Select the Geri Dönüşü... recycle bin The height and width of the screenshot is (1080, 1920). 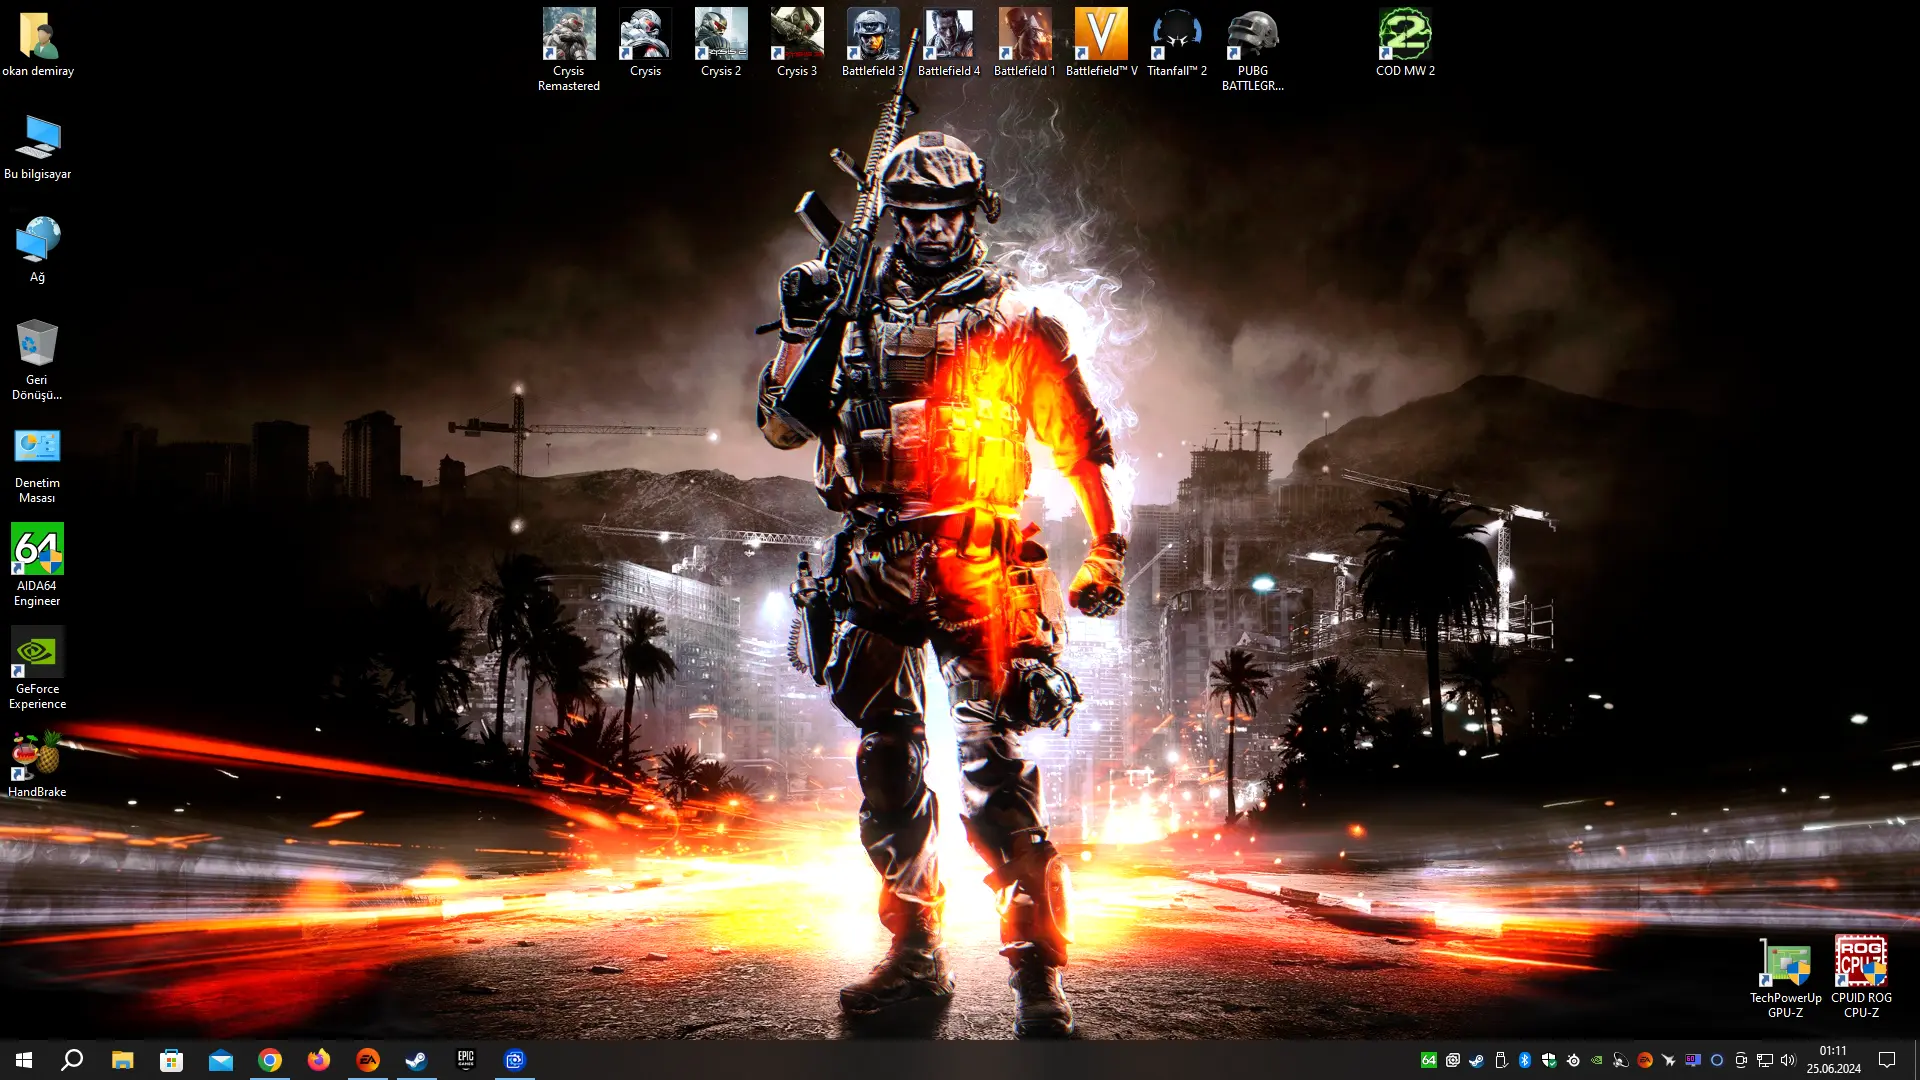37,360
